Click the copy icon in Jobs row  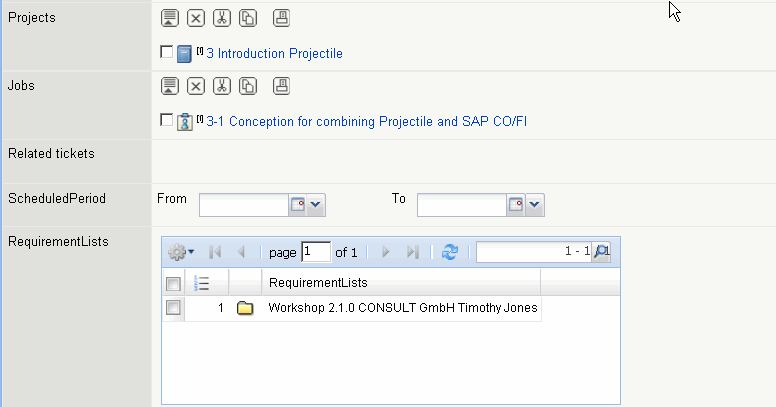tap(248, 86)
